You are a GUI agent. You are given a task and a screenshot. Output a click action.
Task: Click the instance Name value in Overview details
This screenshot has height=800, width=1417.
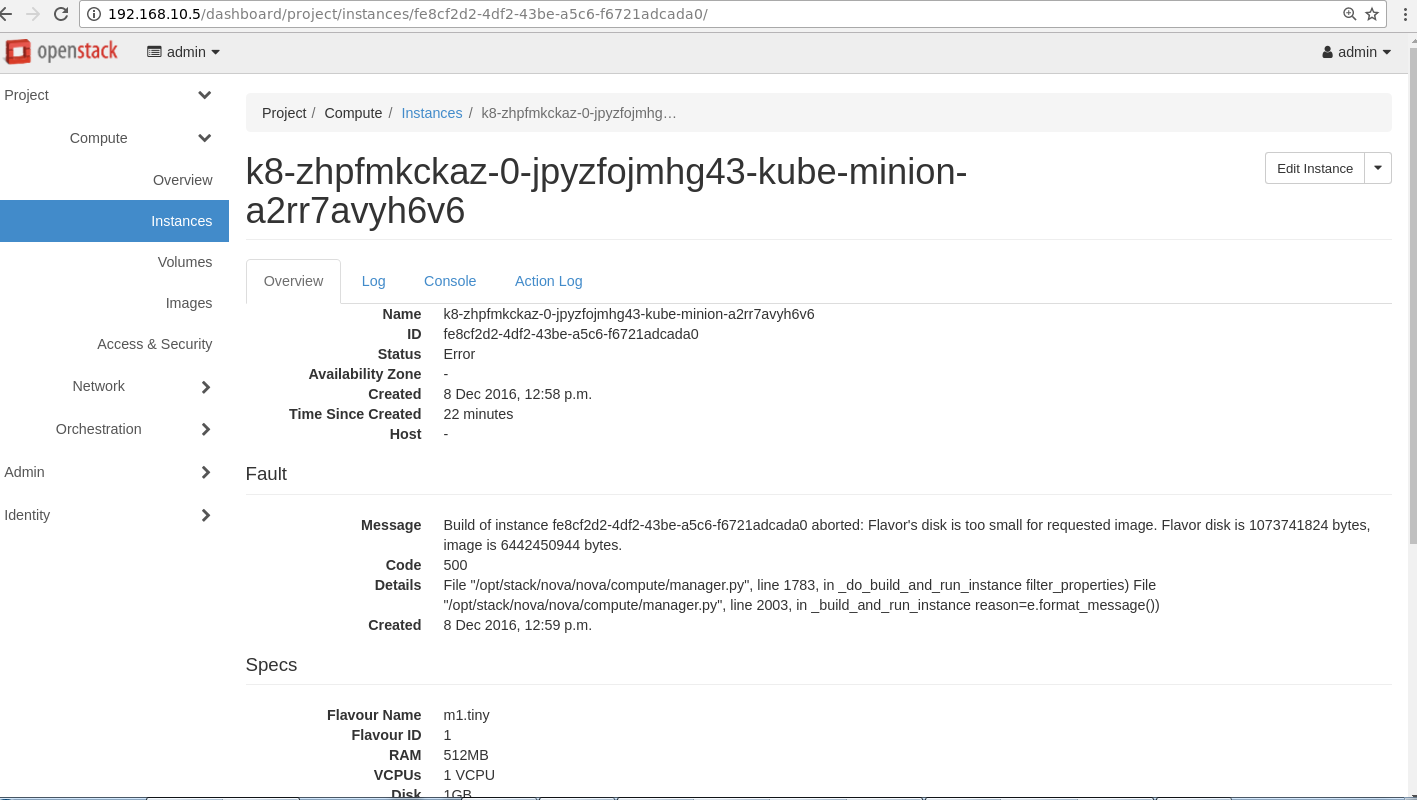[x=629, y=314]
